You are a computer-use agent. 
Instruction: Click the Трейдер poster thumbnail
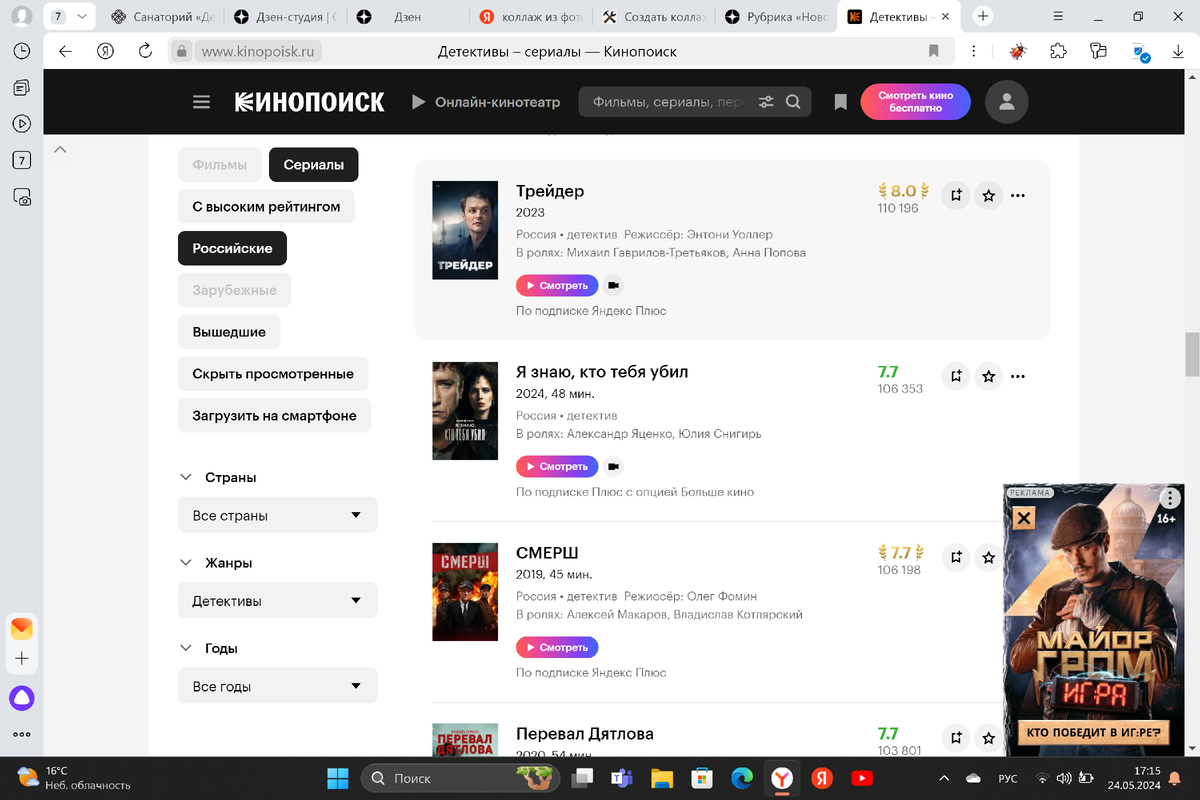point(465,230)
